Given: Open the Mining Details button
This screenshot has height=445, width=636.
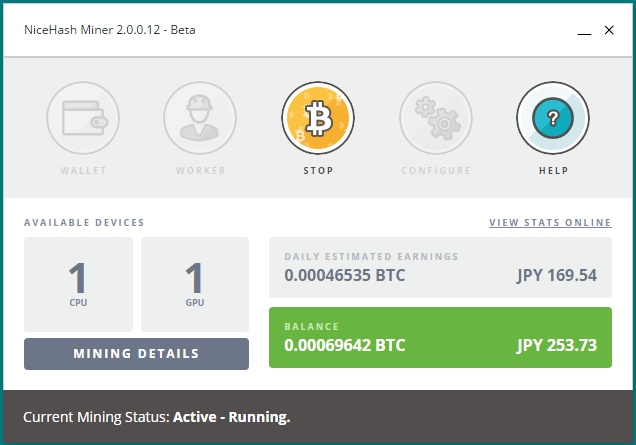Looking at the screenshot, I should (x=136, y=354).
